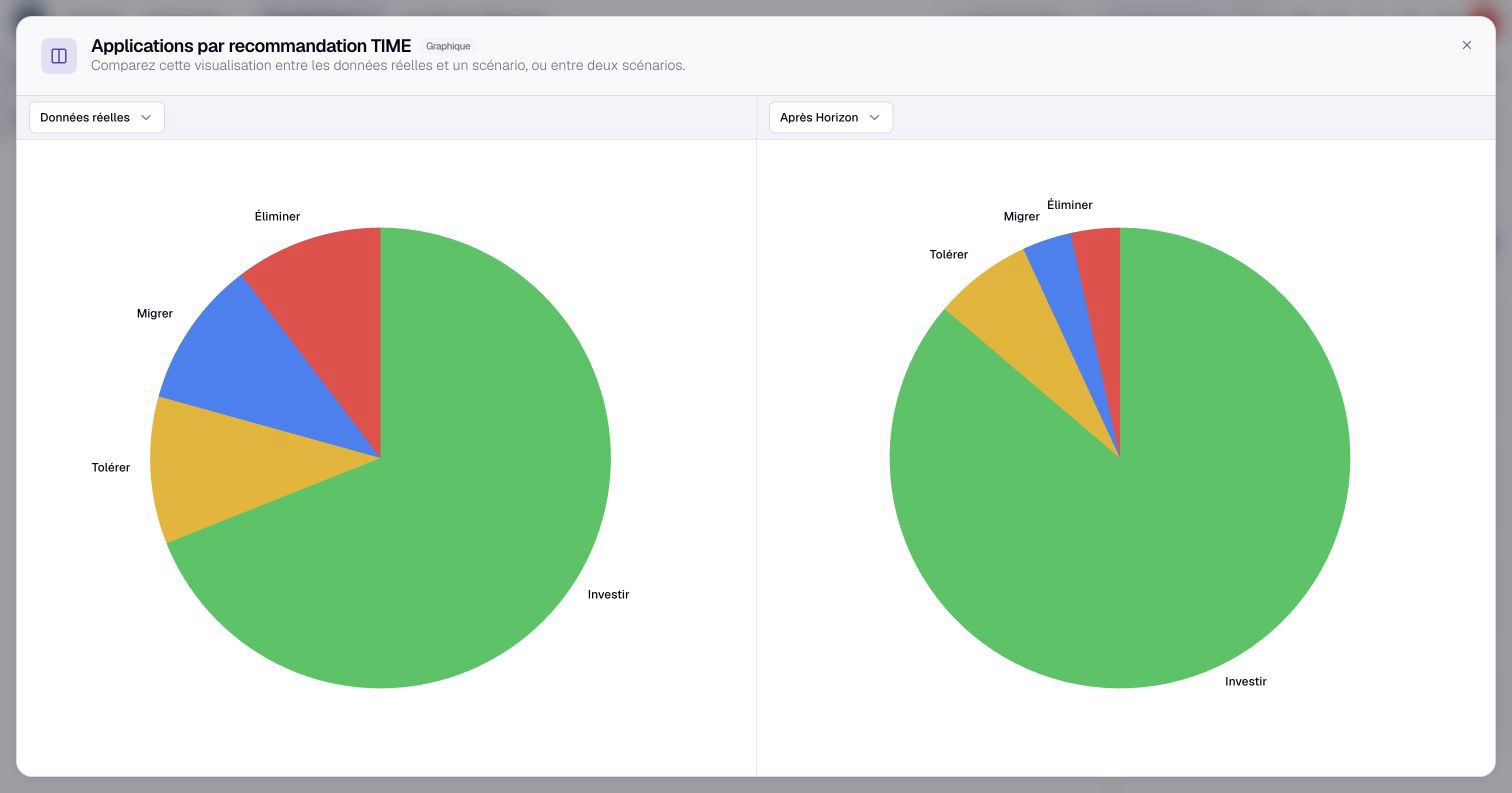Image resolution: width=1512 pixels, height=793 pixels.
Task: Click the title Applications par recommandation TIME
Action: tap(251, 45)
